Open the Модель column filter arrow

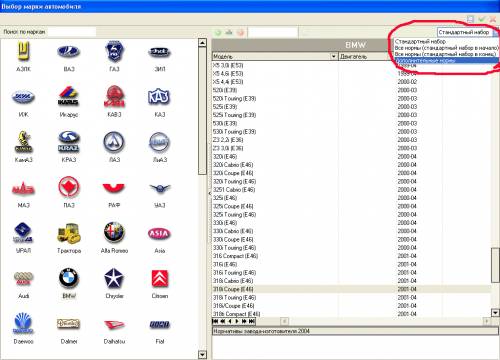click(x=334, y=56)
